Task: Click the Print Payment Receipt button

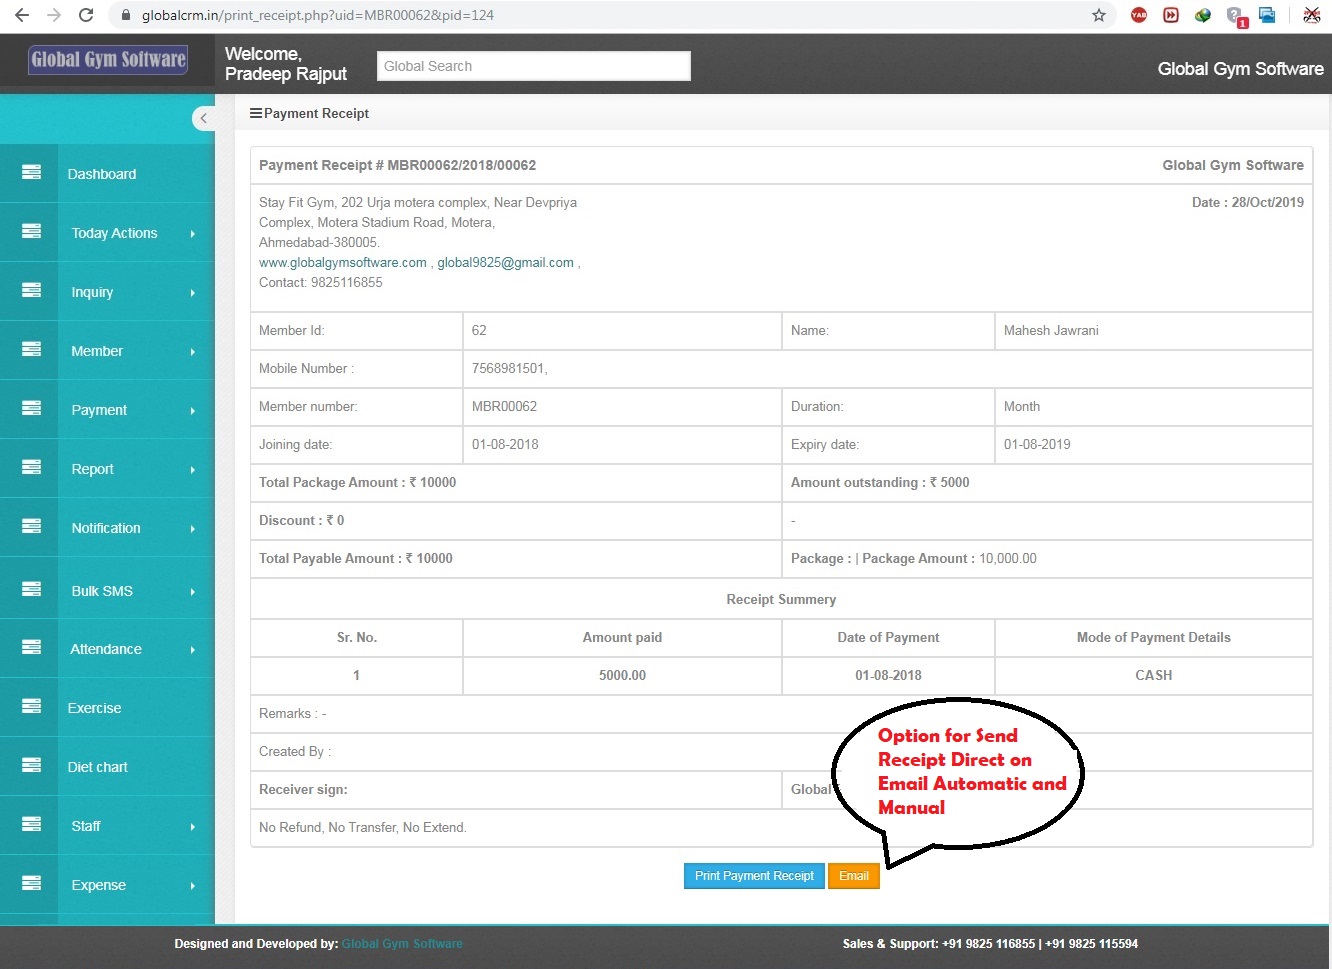Action: coord(754,875)
